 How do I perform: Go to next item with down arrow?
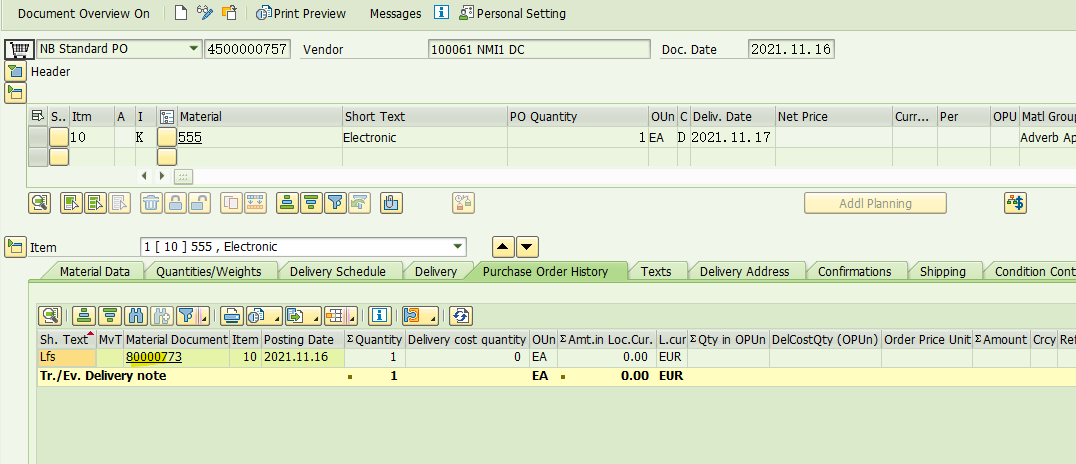coord(527,246)
